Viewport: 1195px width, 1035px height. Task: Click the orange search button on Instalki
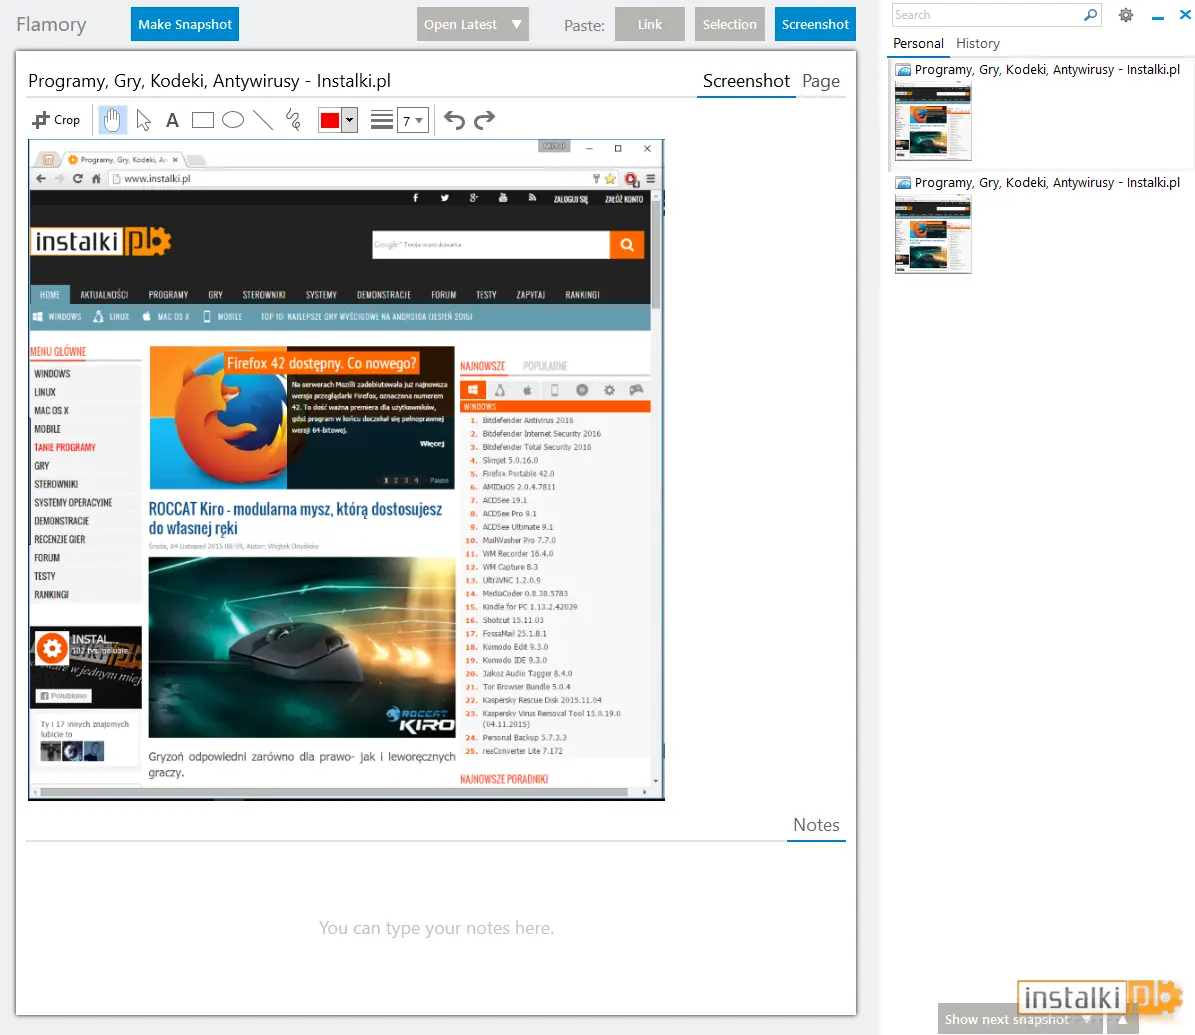(627, 245)
